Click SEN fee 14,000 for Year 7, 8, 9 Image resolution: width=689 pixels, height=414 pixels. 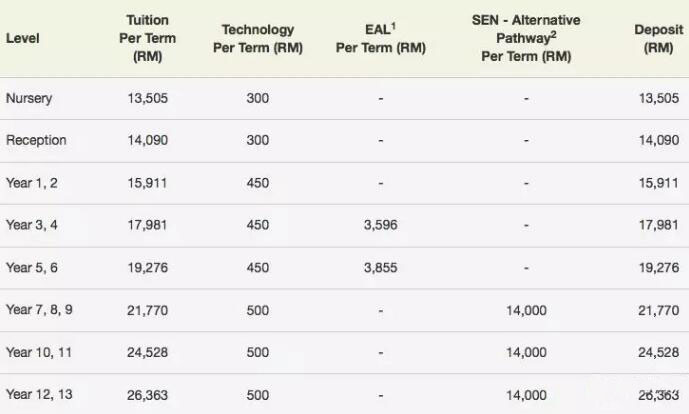[x=526, y=311]
